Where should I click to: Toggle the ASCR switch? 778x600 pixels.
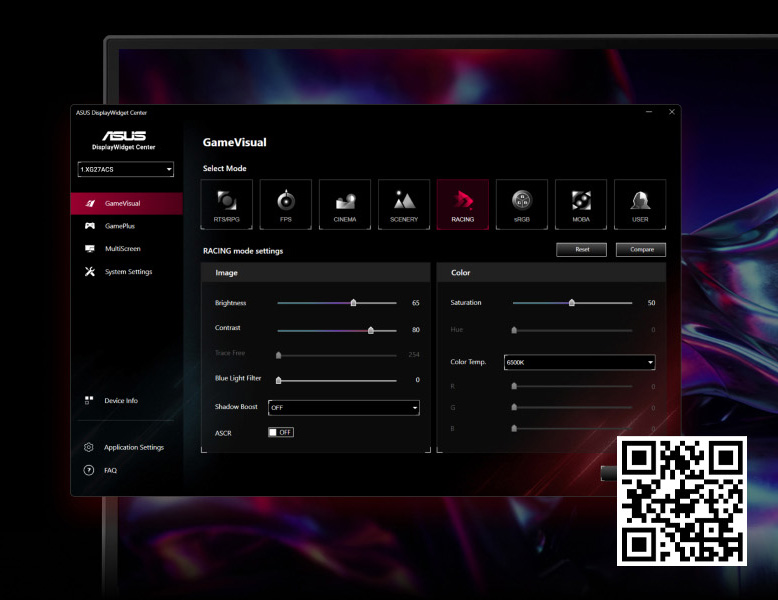(x=281, y=432)
